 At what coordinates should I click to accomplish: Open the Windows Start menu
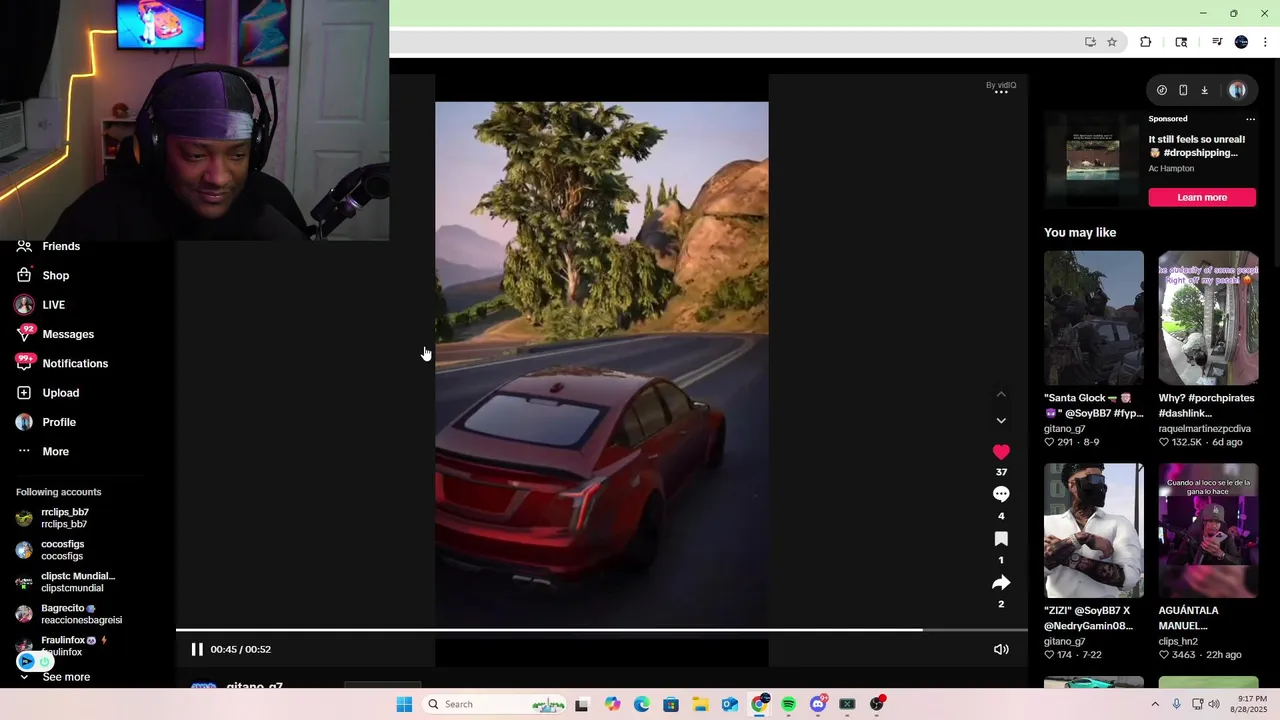tap(404, 704)
